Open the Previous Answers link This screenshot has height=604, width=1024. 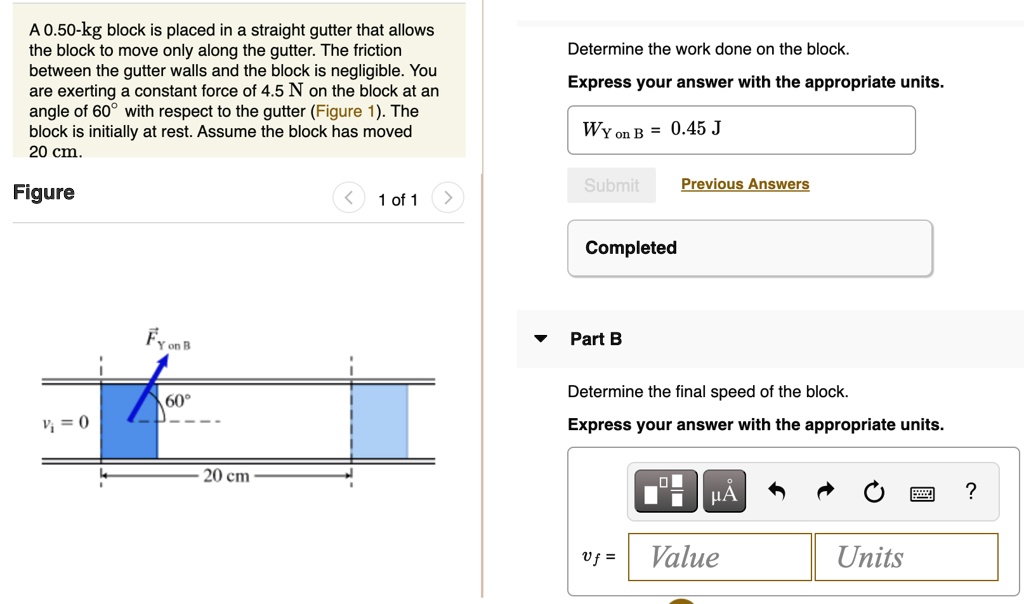point(745,184)
